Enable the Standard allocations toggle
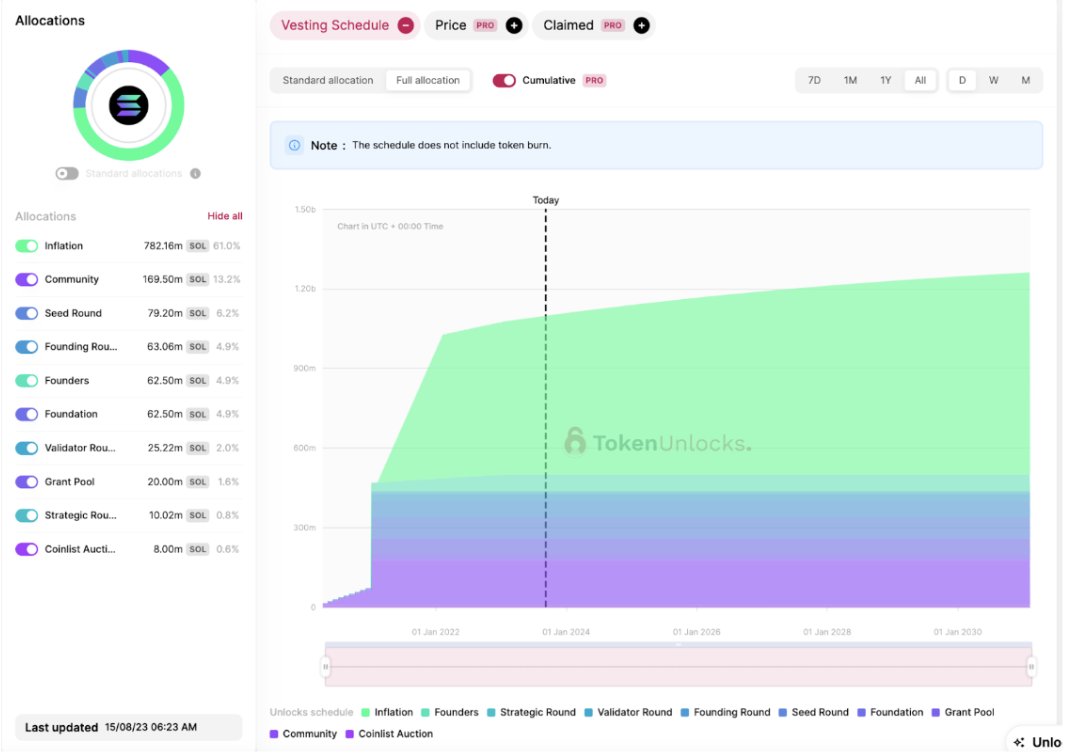The width and height of the screenshot is (1074, 756). (x=66, y=173)
